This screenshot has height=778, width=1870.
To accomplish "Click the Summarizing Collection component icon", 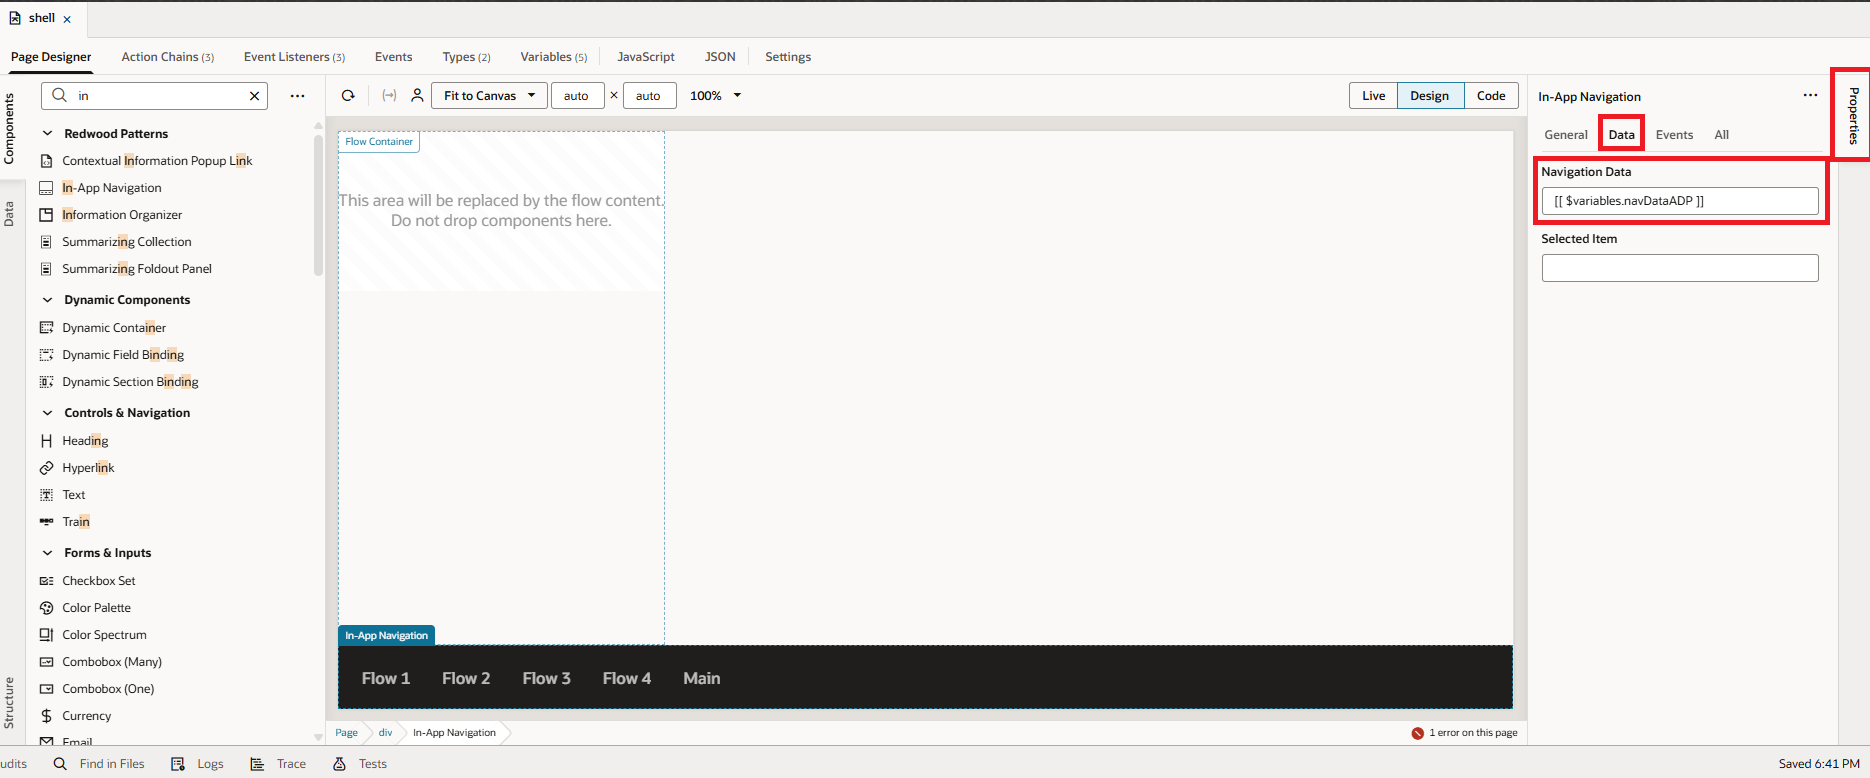I will click(46, 242).
